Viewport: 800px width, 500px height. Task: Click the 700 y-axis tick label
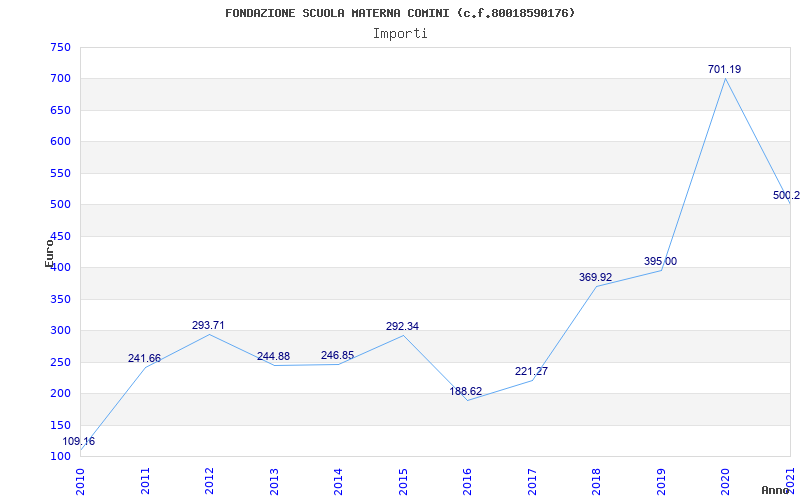tap(60, 79)
